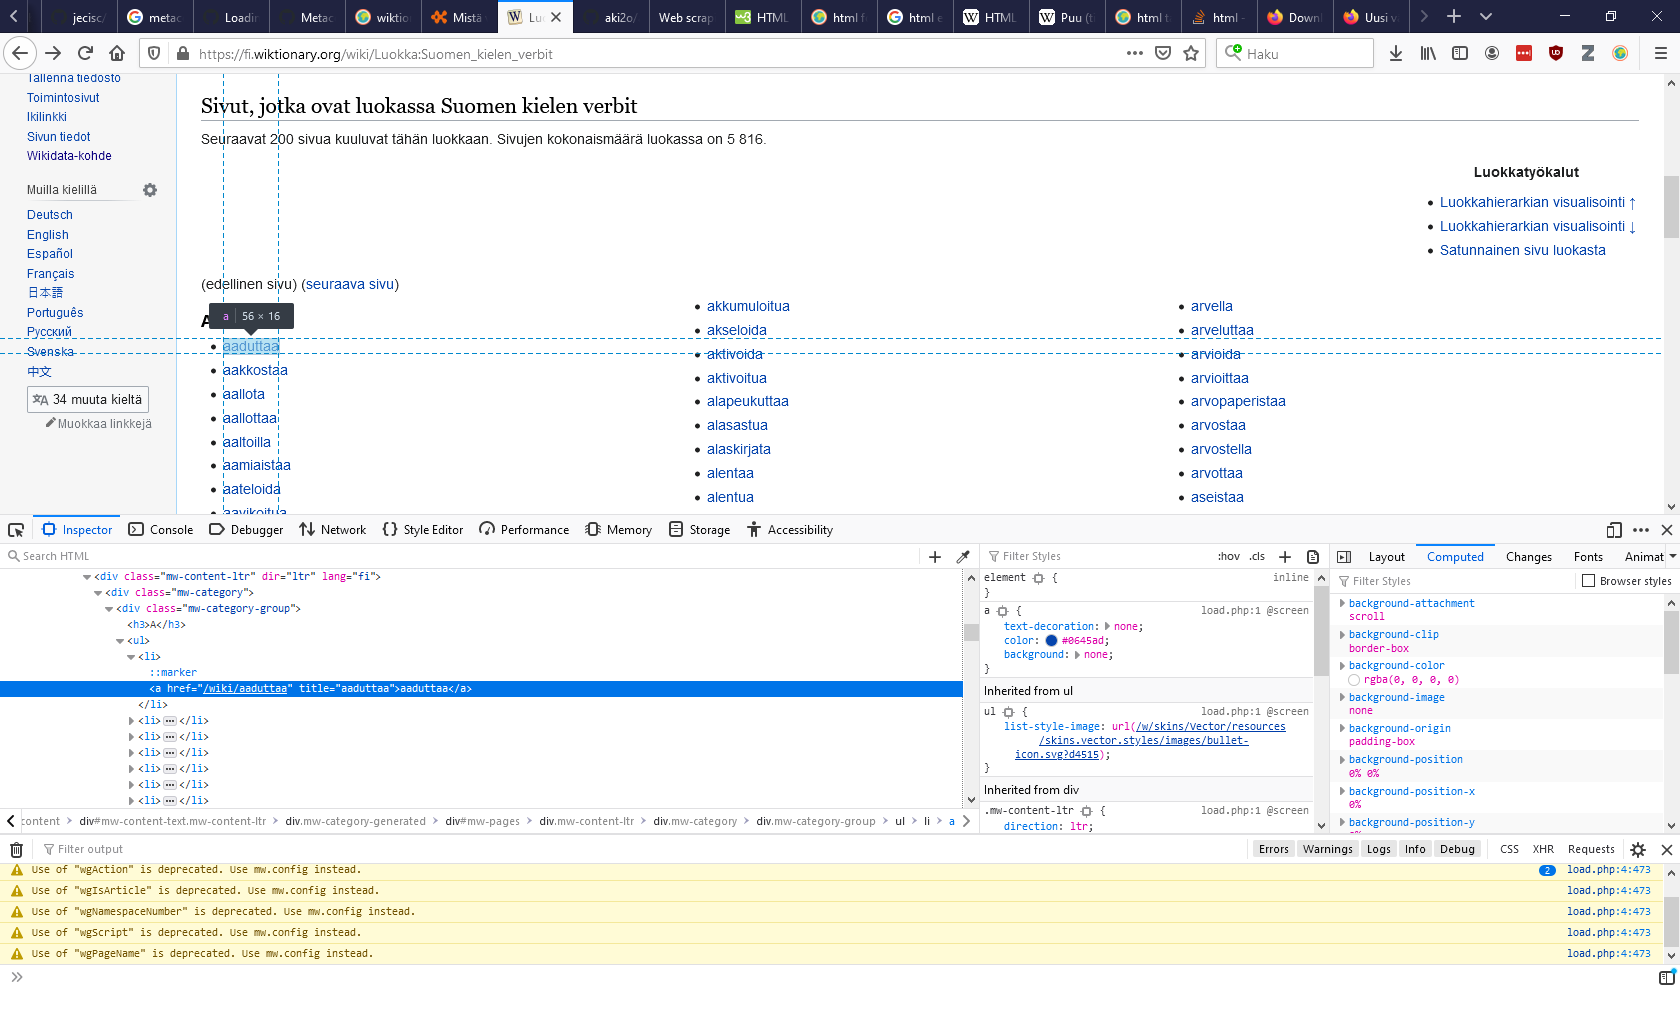The height and width of the screenshot is (1010, 1680).
Task: Open responsive design mode icon
Action: click(x=1613, y=530)
